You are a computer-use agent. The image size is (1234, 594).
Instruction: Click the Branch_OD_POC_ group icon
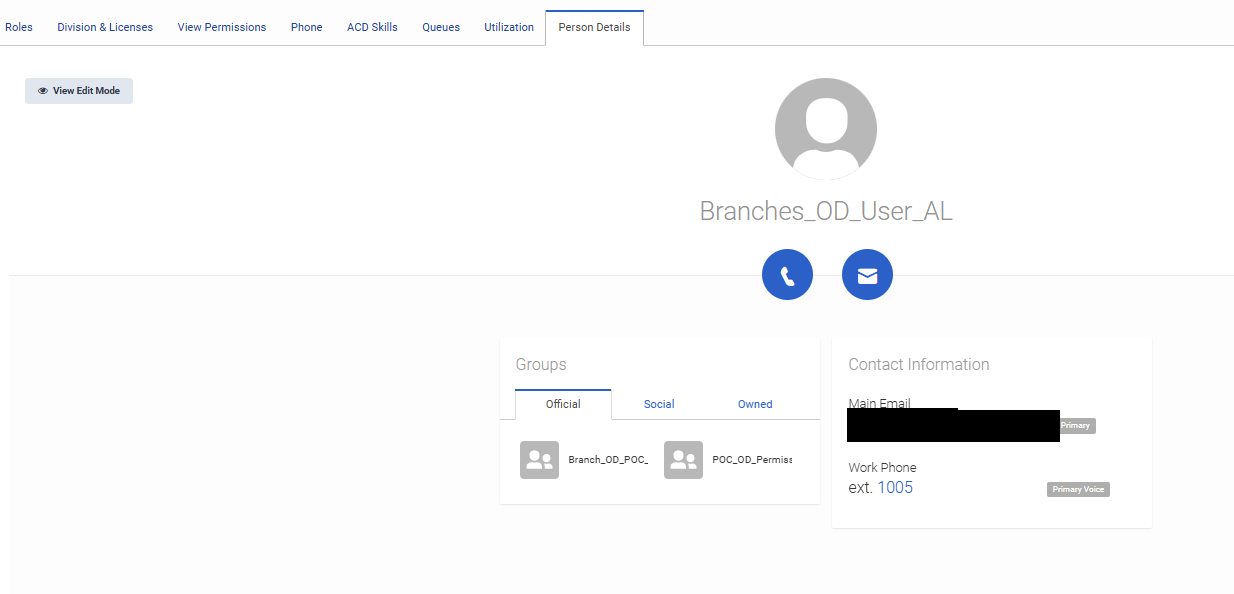539,460
